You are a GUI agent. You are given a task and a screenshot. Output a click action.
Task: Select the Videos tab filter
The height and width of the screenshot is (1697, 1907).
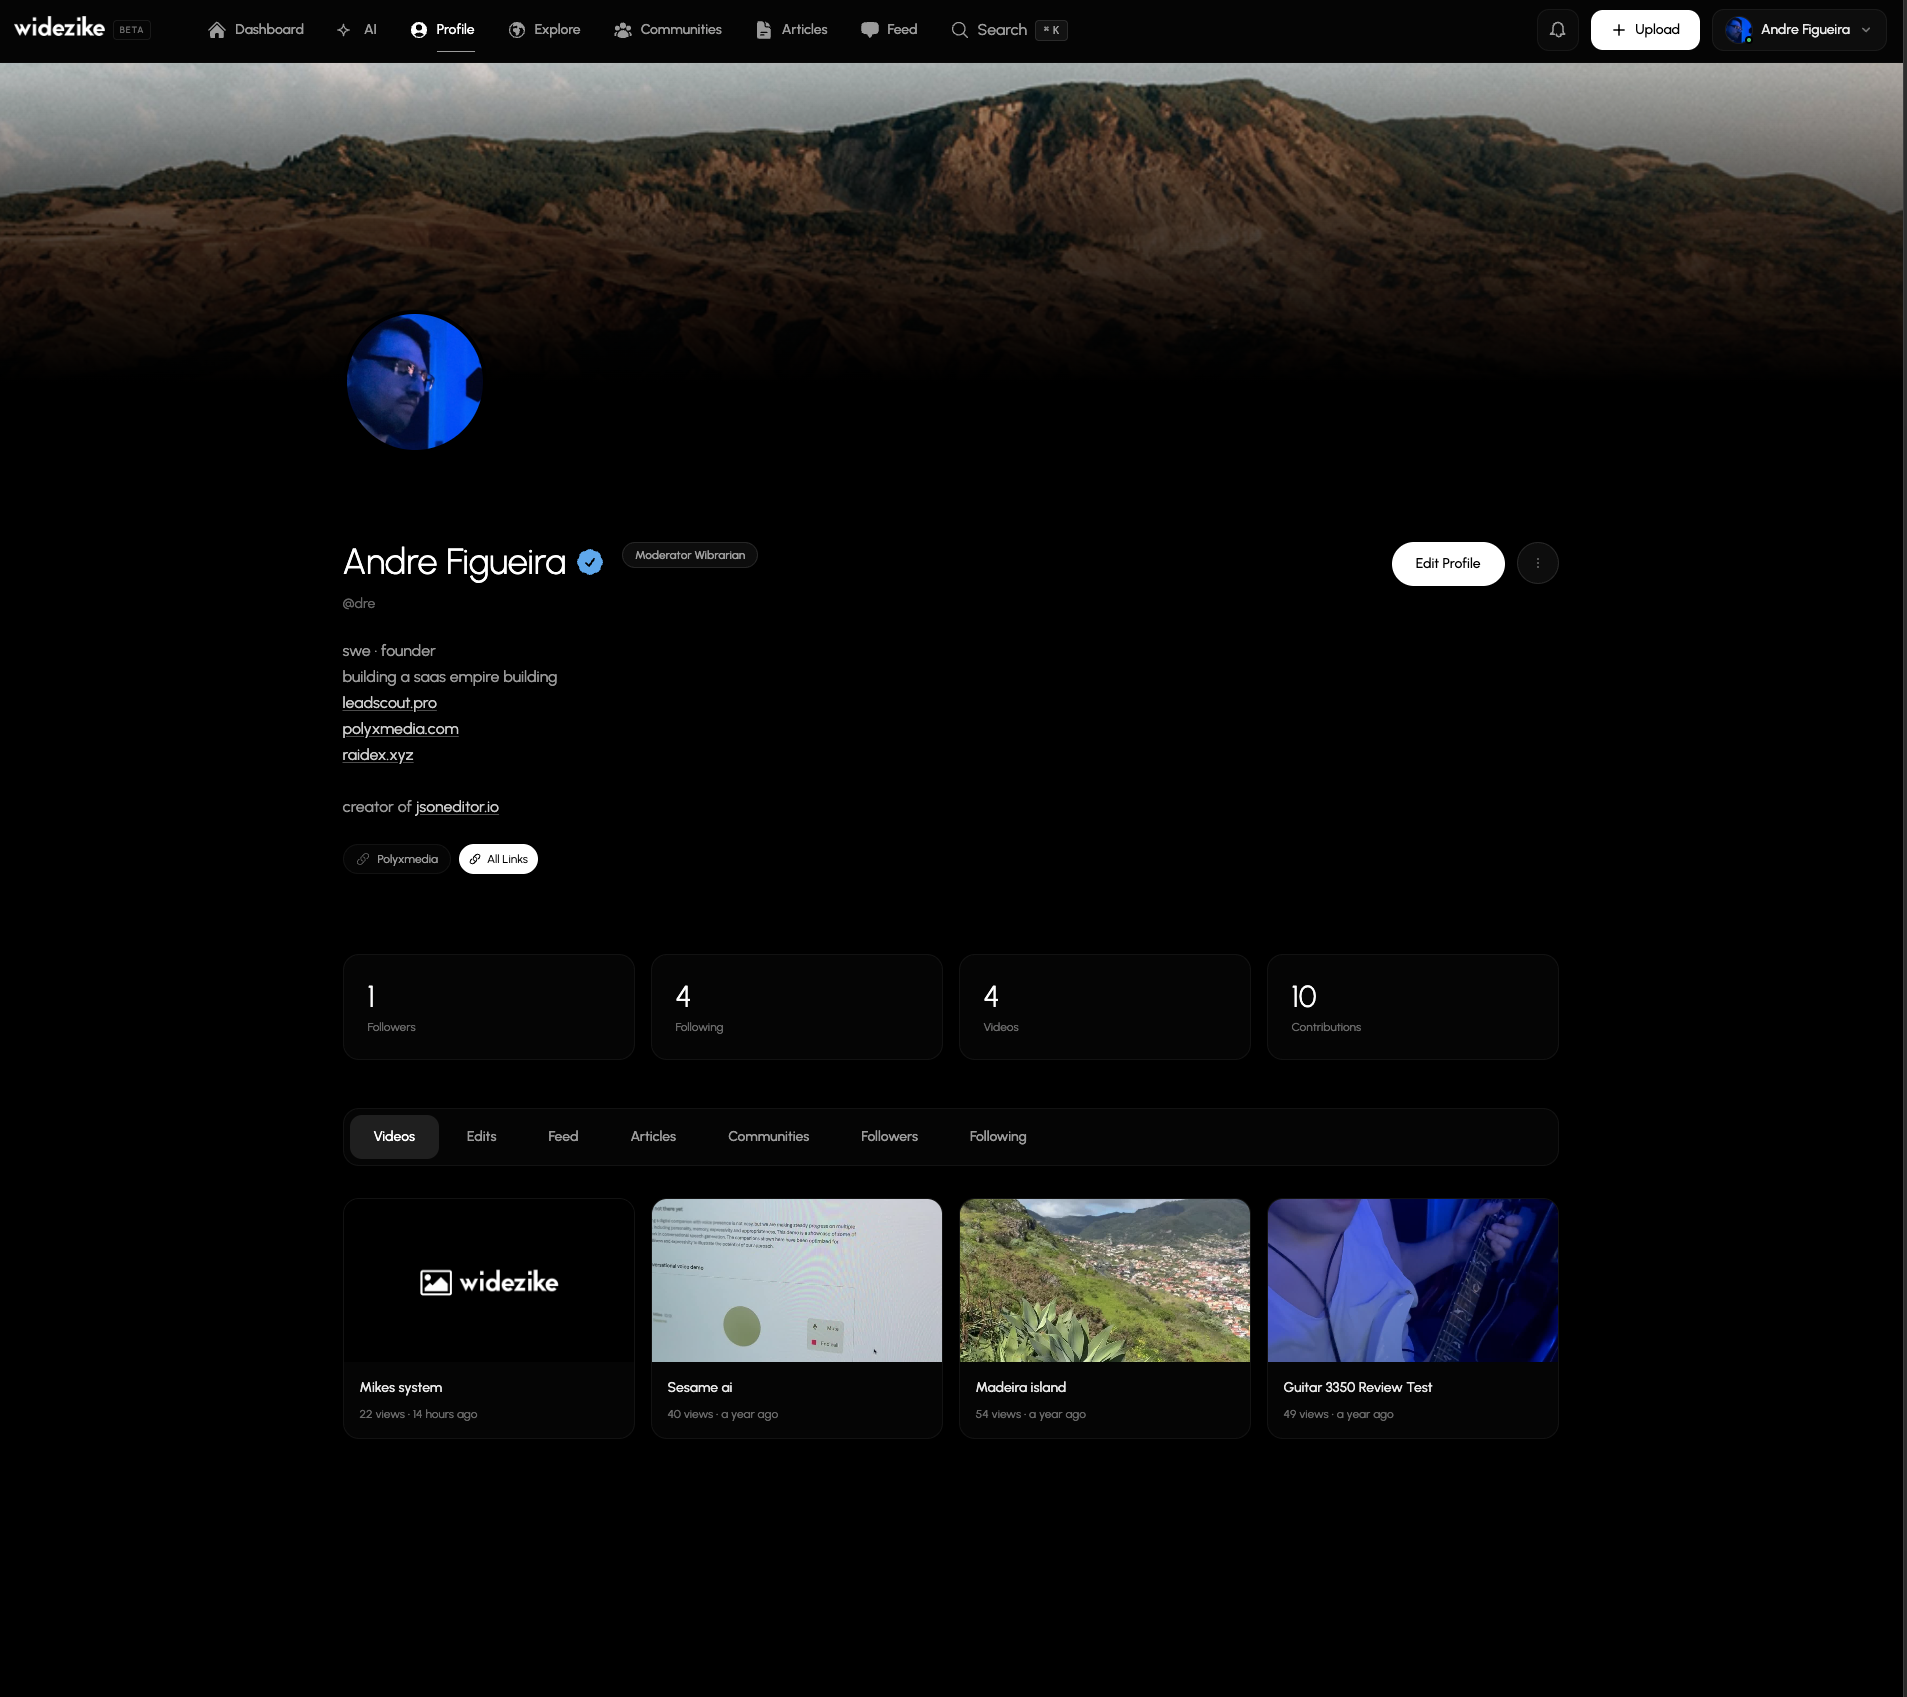pyautogui.click(x=393, y=1136)
